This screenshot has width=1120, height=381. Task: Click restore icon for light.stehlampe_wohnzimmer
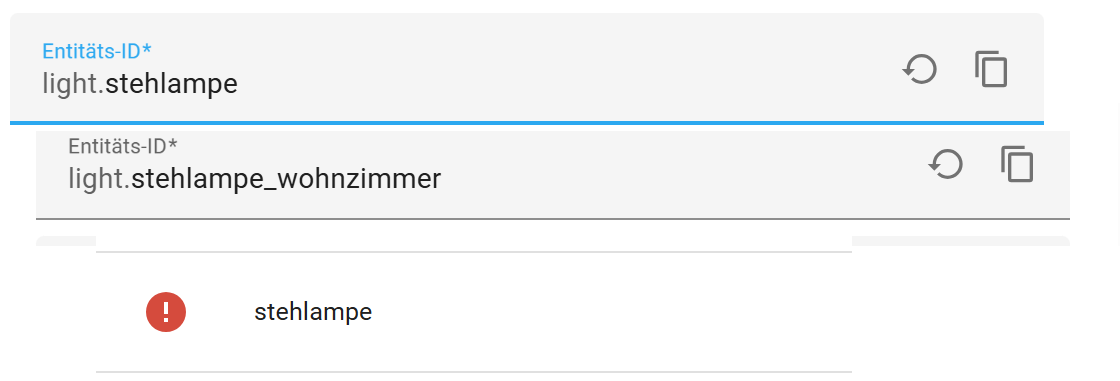pos(946,164)
